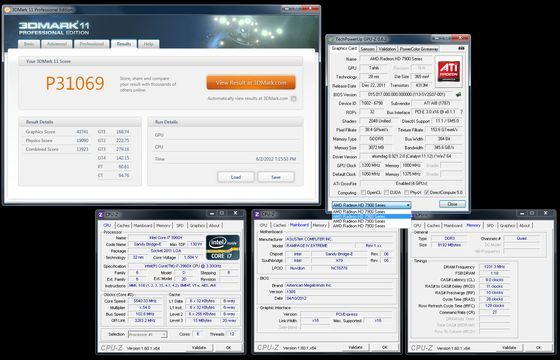Click the Combined Score row in Result Details
This screenshot has height=360, width=560.
coord(57,149)
